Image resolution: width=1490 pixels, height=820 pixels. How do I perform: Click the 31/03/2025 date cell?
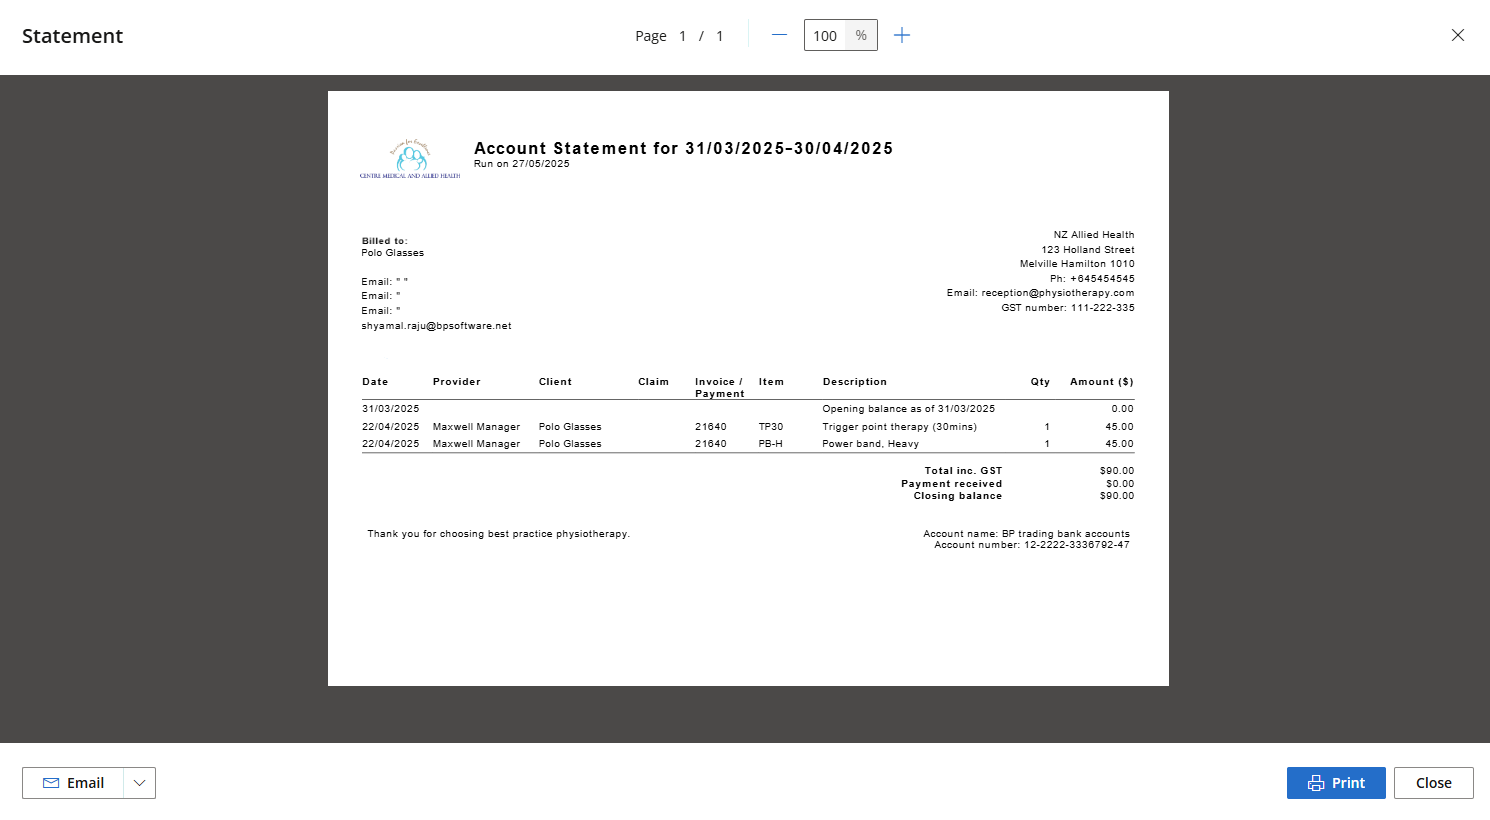(391, 409)
